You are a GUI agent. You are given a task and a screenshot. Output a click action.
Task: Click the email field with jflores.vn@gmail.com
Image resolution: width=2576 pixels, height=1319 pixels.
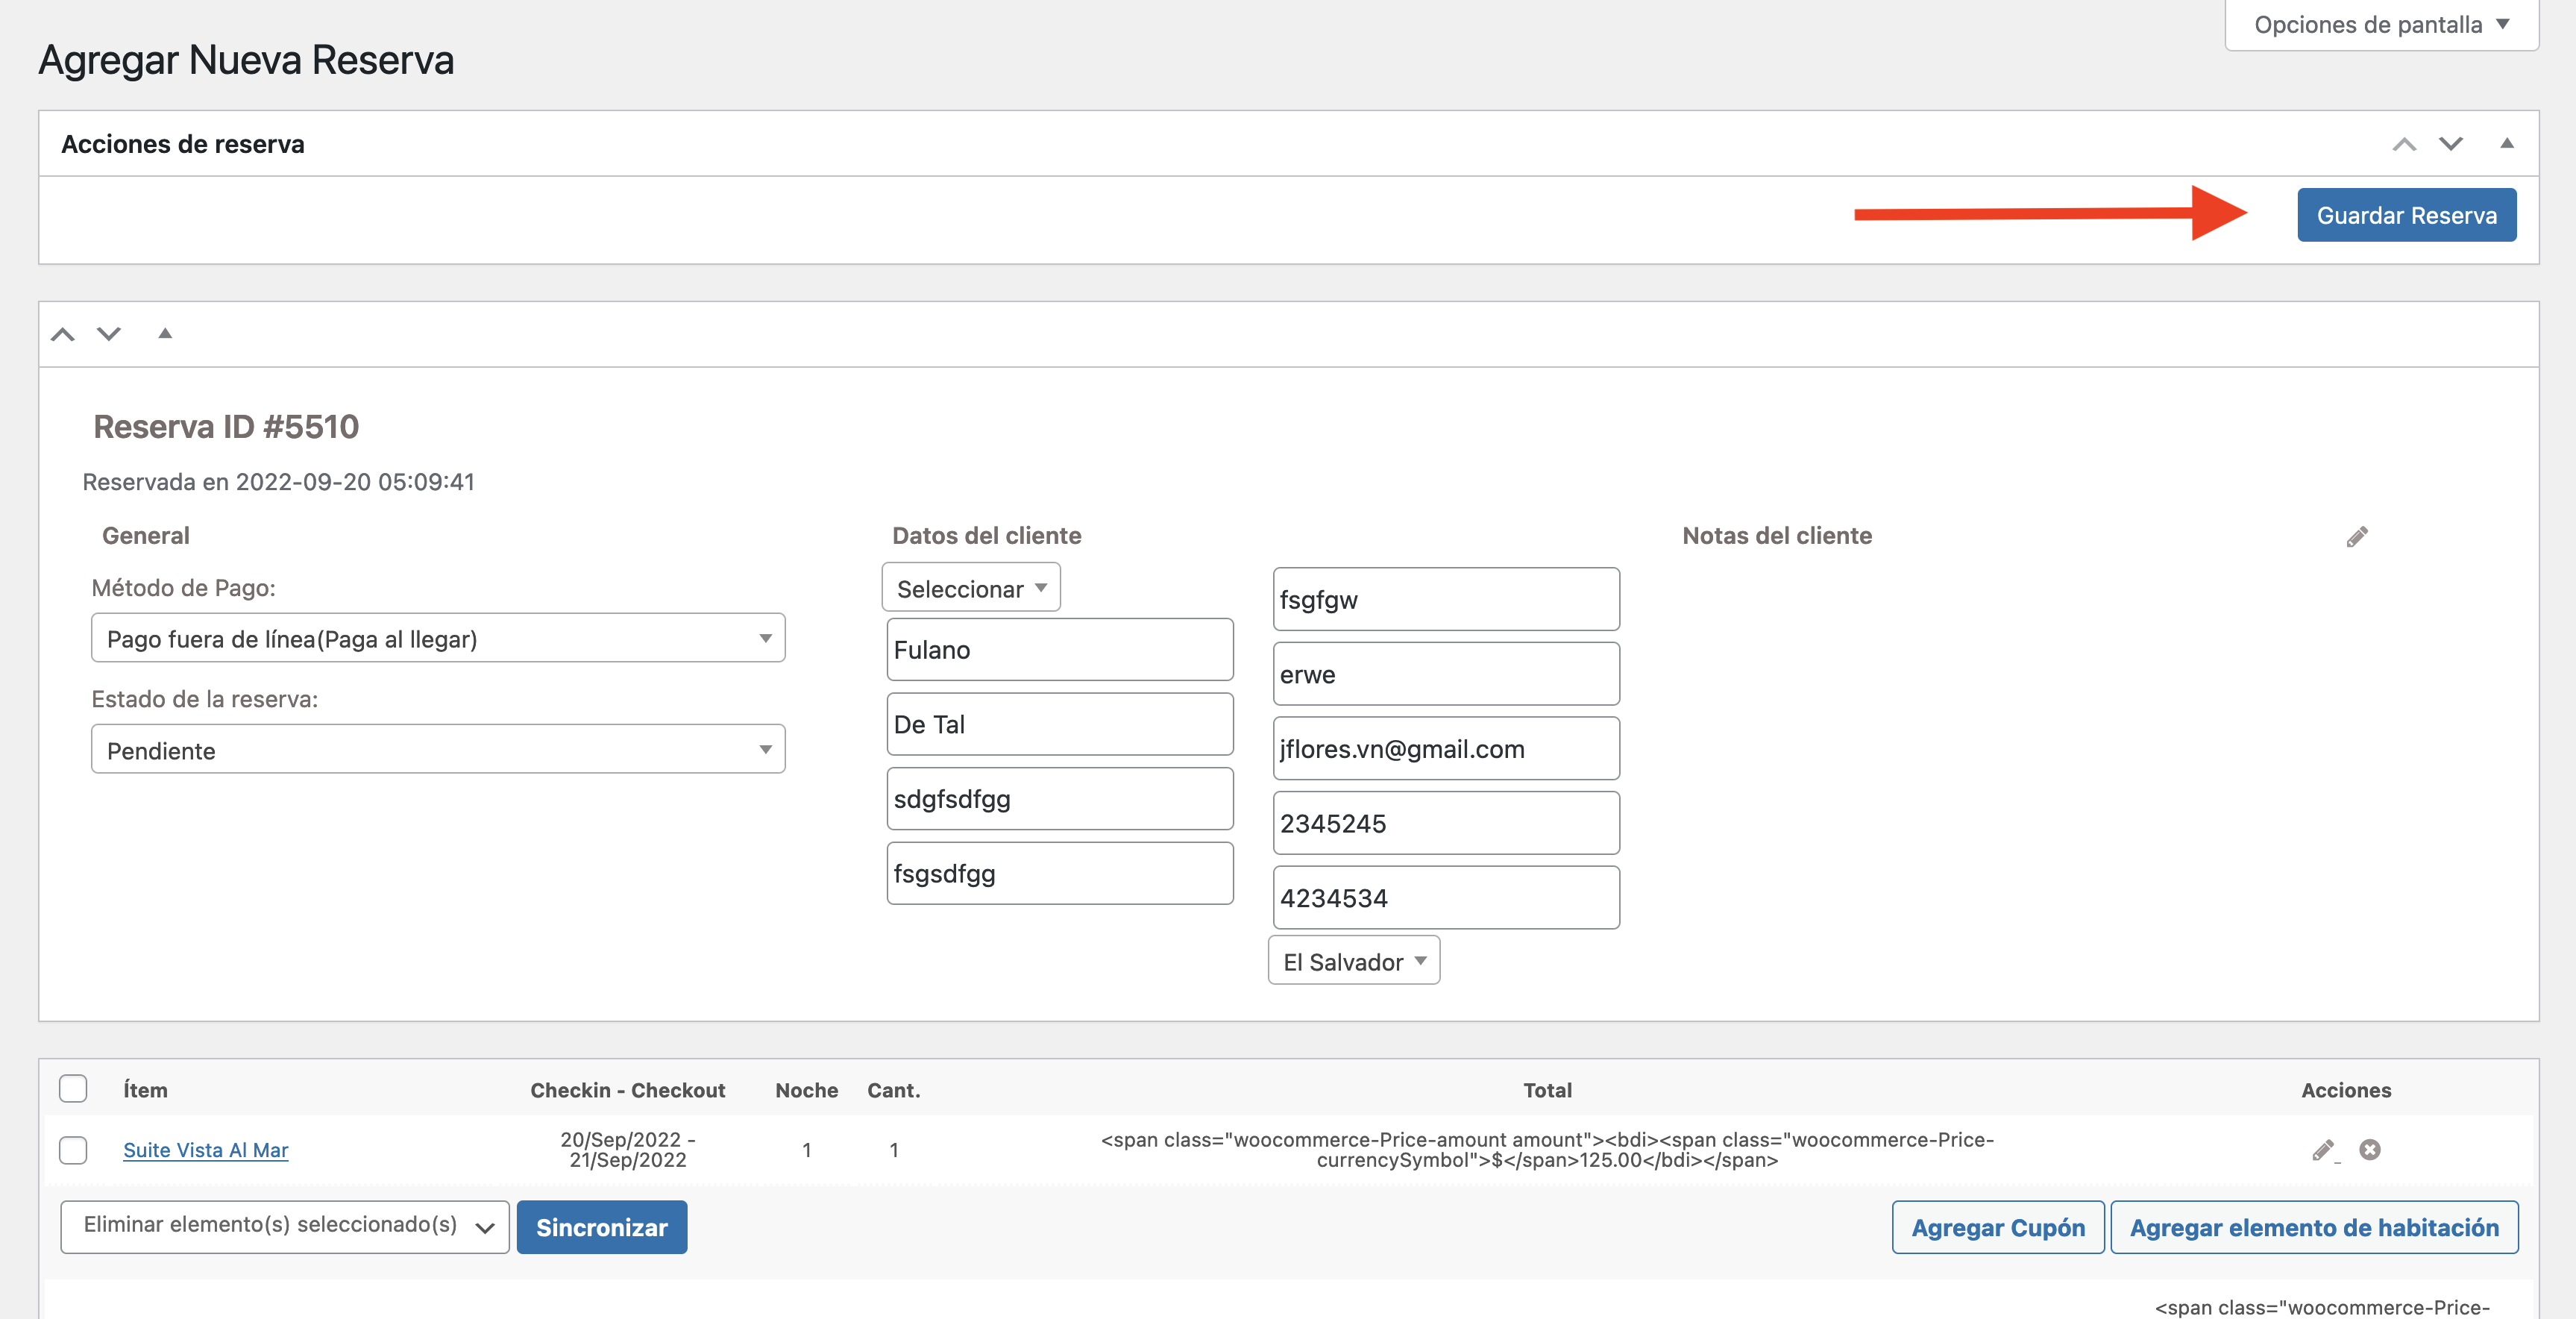[x=1445, y=749]
